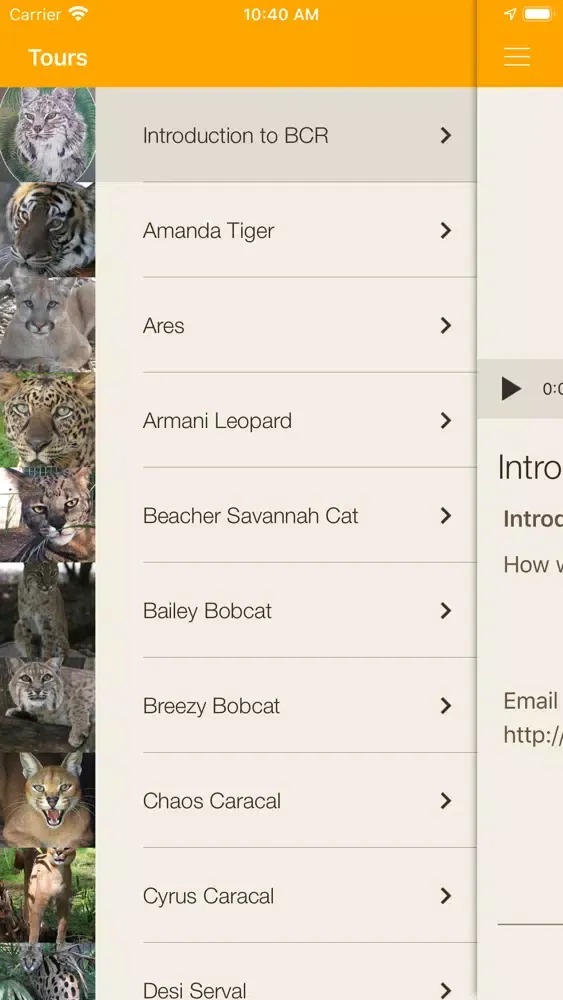Select Cyrus Caracal entry

(238, 895)
